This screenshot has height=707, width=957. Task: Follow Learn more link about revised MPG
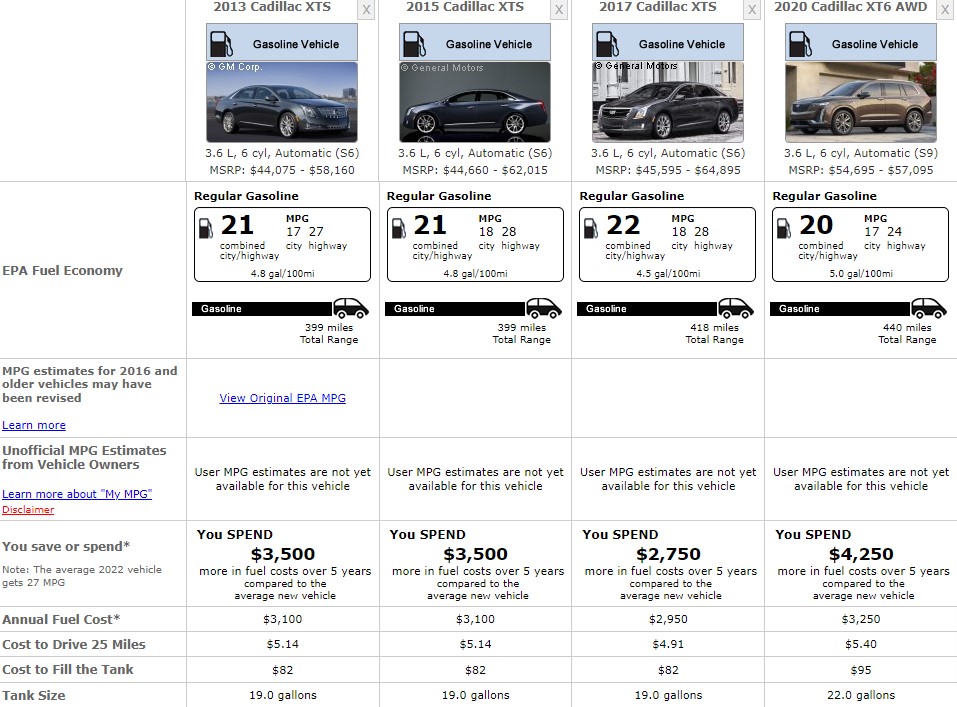click(34, 425)
